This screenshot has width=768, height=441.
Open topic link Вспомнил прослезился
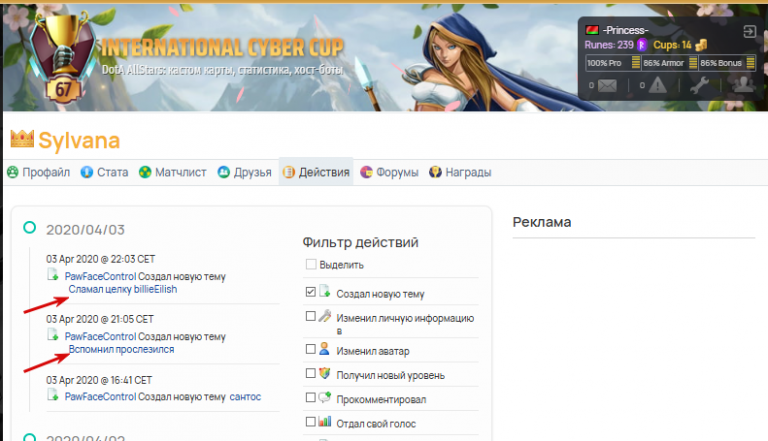(x=121, y=349)
